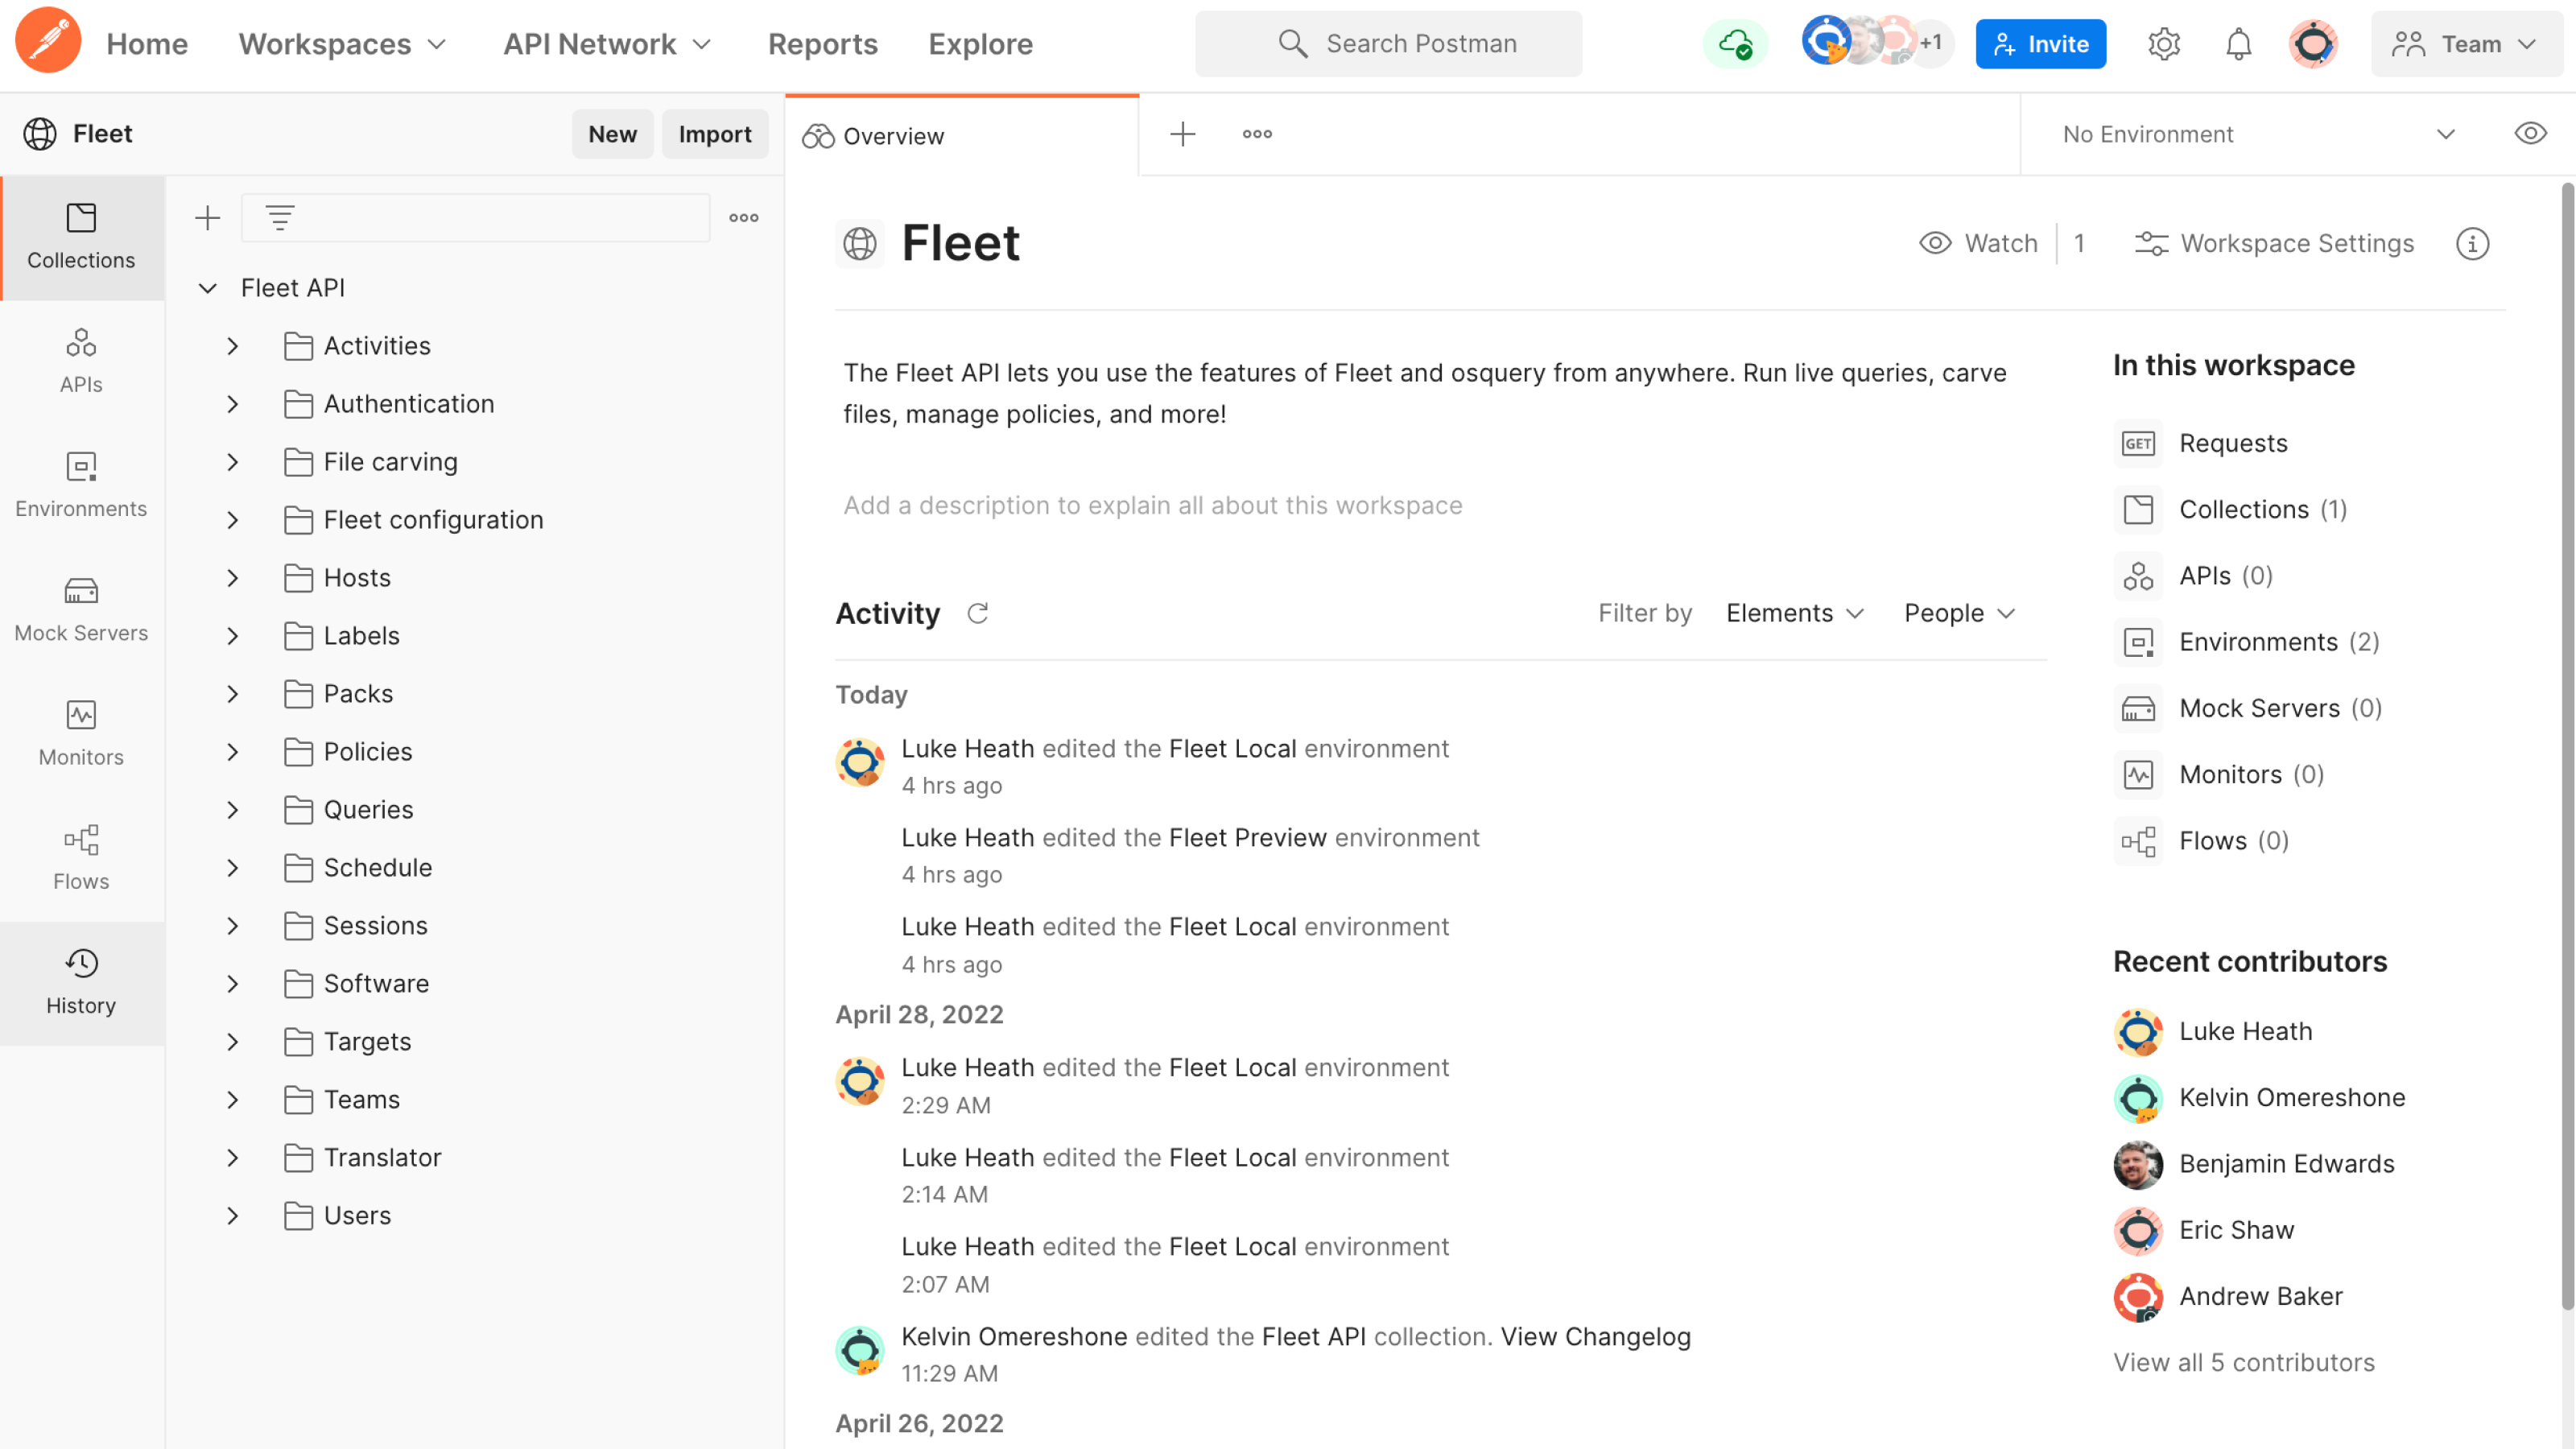Click the Monitors icon in sidebar

coord(81,715)
